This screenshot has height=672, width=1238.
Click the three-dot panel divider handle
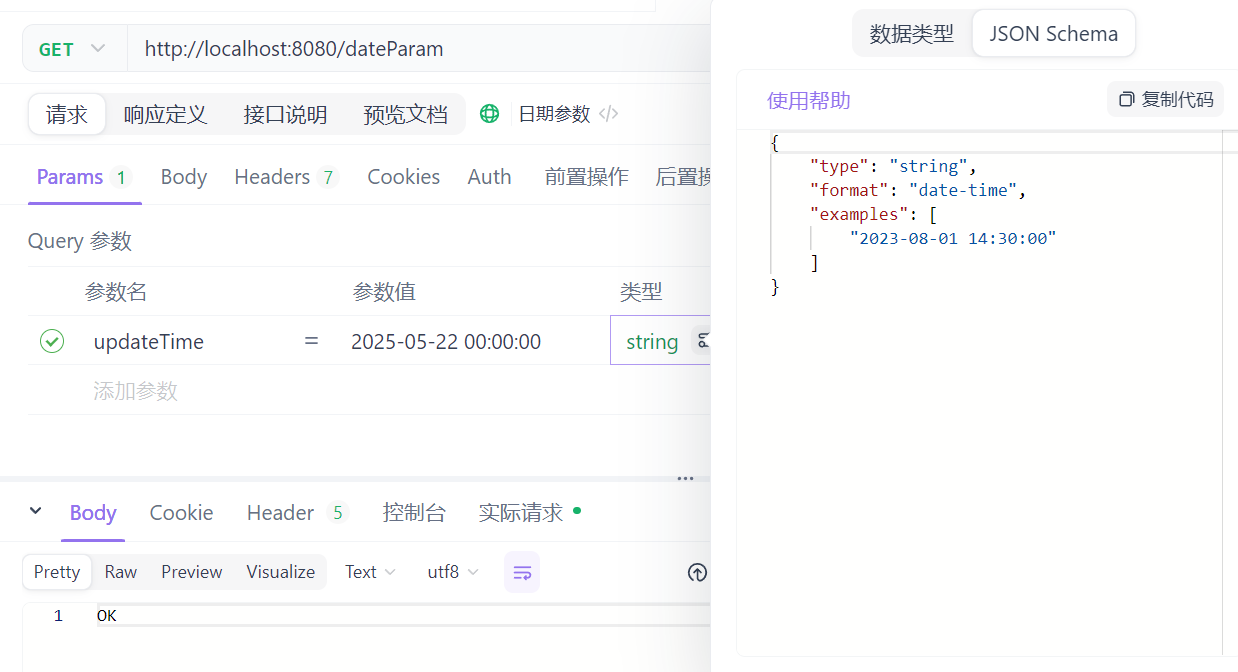685,478
